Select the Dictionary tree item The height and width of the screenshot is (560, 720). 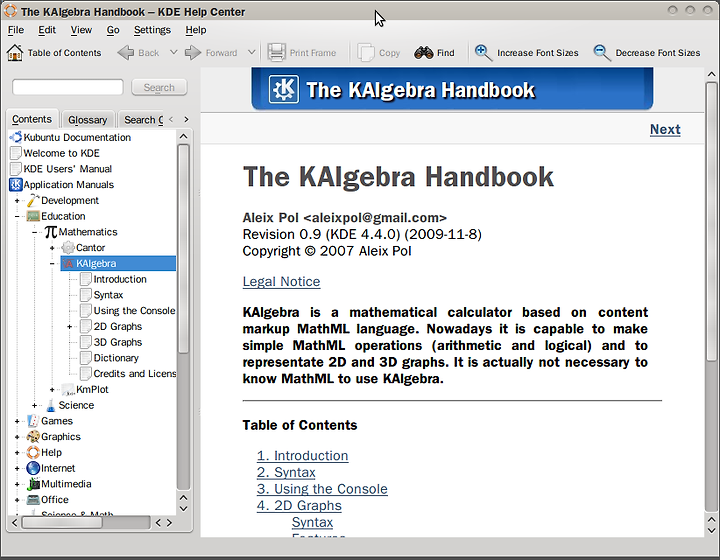pyautogui.click(x=116, y=358)
